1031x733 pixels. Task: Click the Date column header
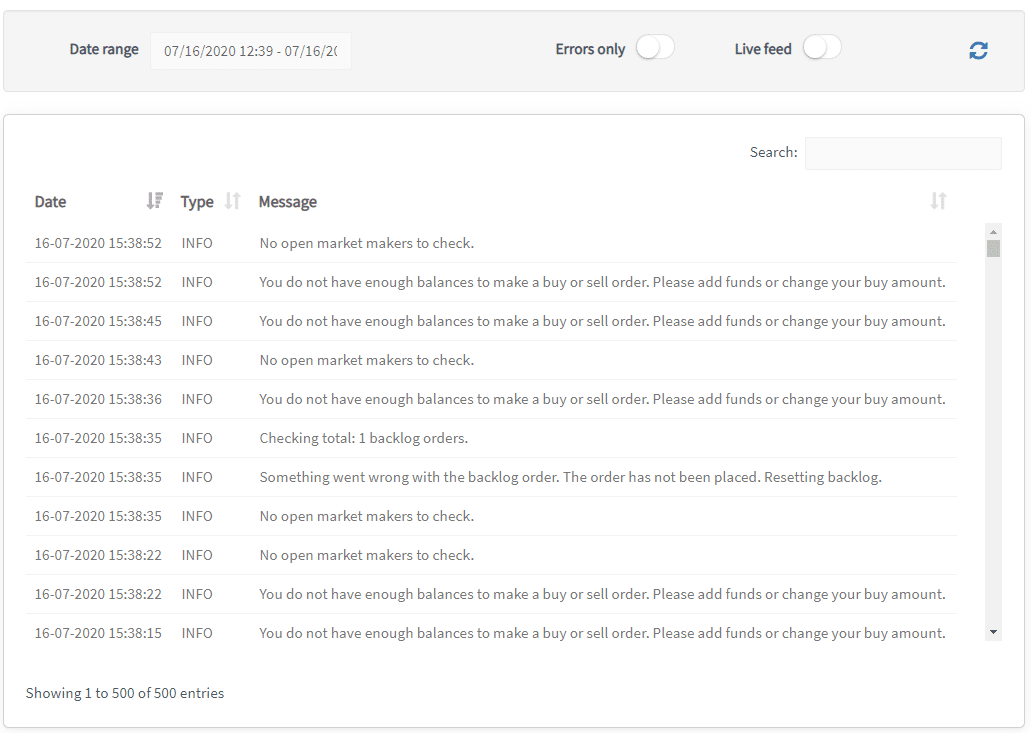point(51,202)
